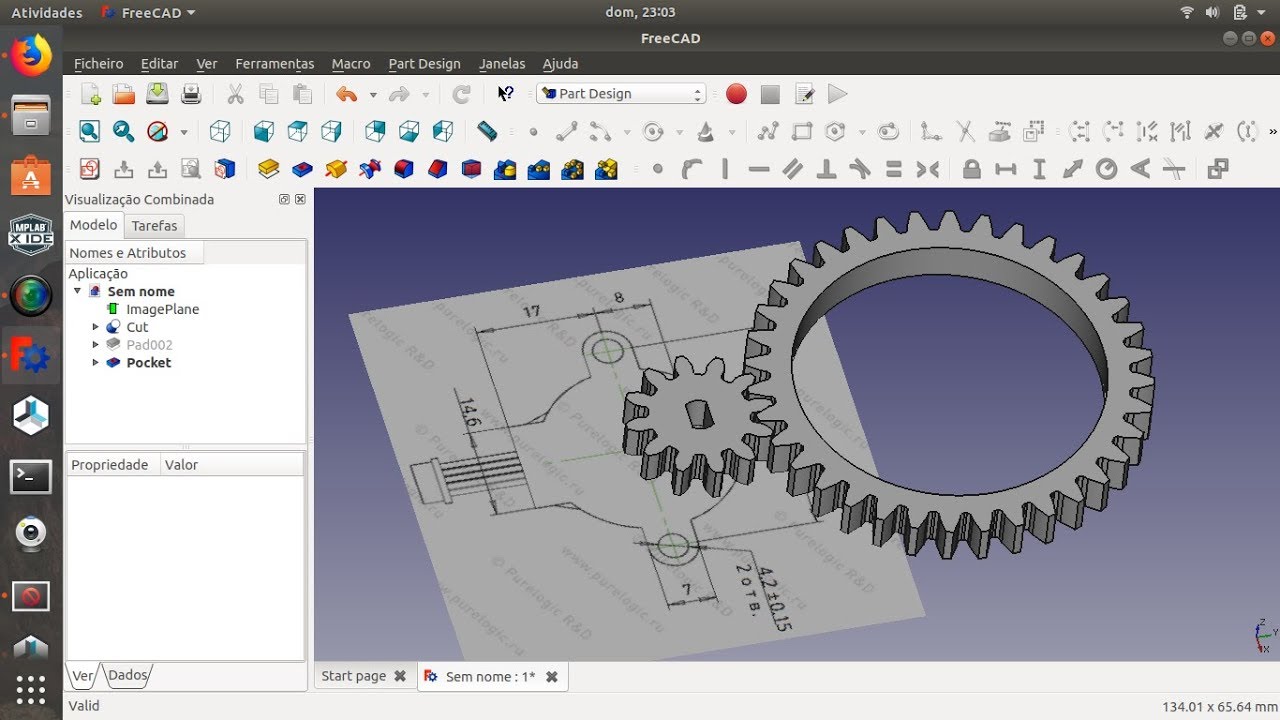The image size is (1280, 720).
Task: Open the Ficheiro menu
Action: click(99, 63)
